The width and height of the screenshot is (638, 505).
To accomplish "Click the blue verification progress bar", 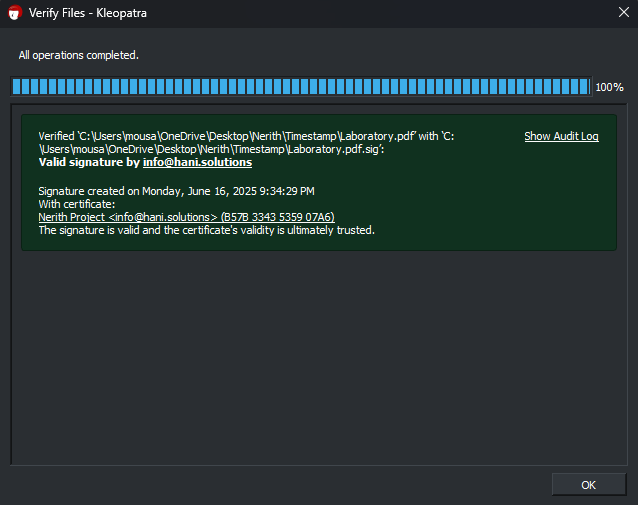I will tap(300, 87).
